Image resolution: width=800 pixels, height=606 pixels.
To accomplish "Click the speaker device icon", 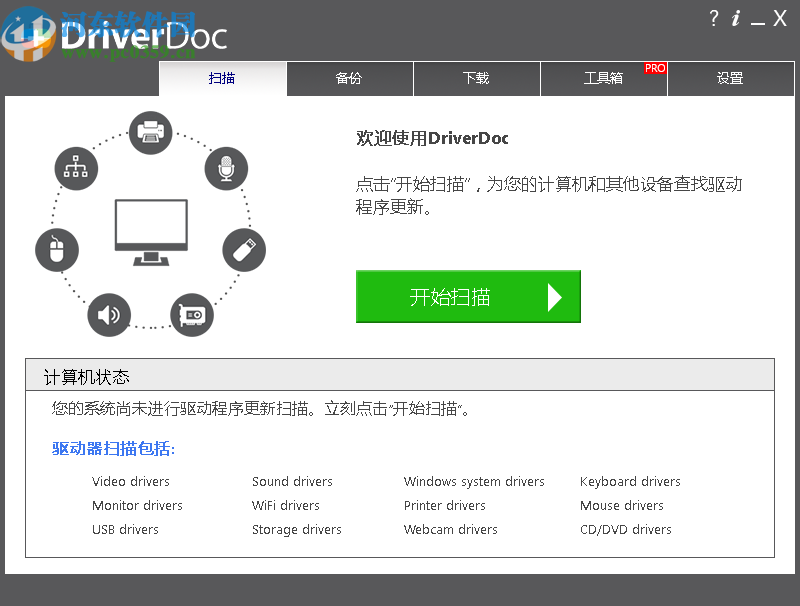I will pyautogui.click(x=109, y=314).
